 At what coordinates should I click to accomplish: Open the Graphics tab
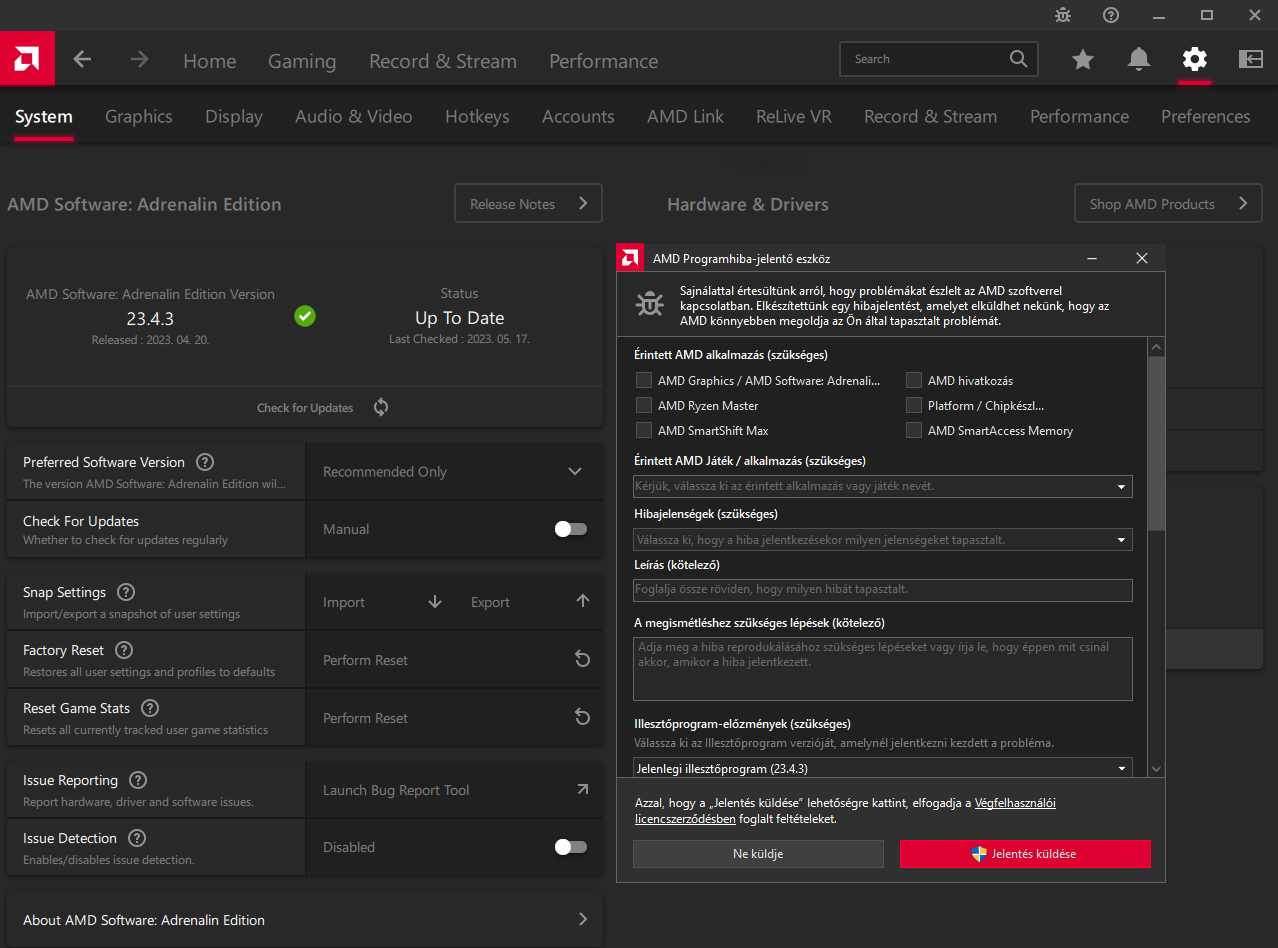[x=139, y=117]
